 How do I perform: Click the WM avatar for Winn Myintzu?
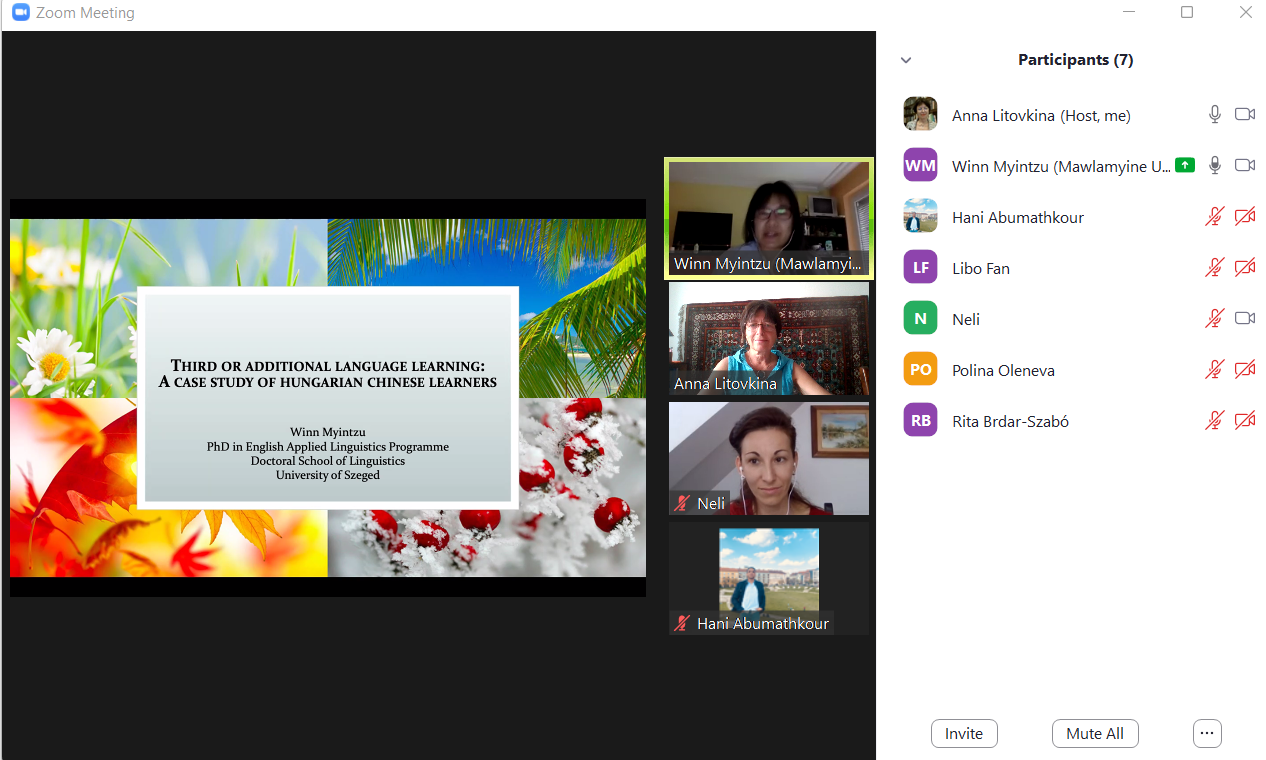point(920,166)
